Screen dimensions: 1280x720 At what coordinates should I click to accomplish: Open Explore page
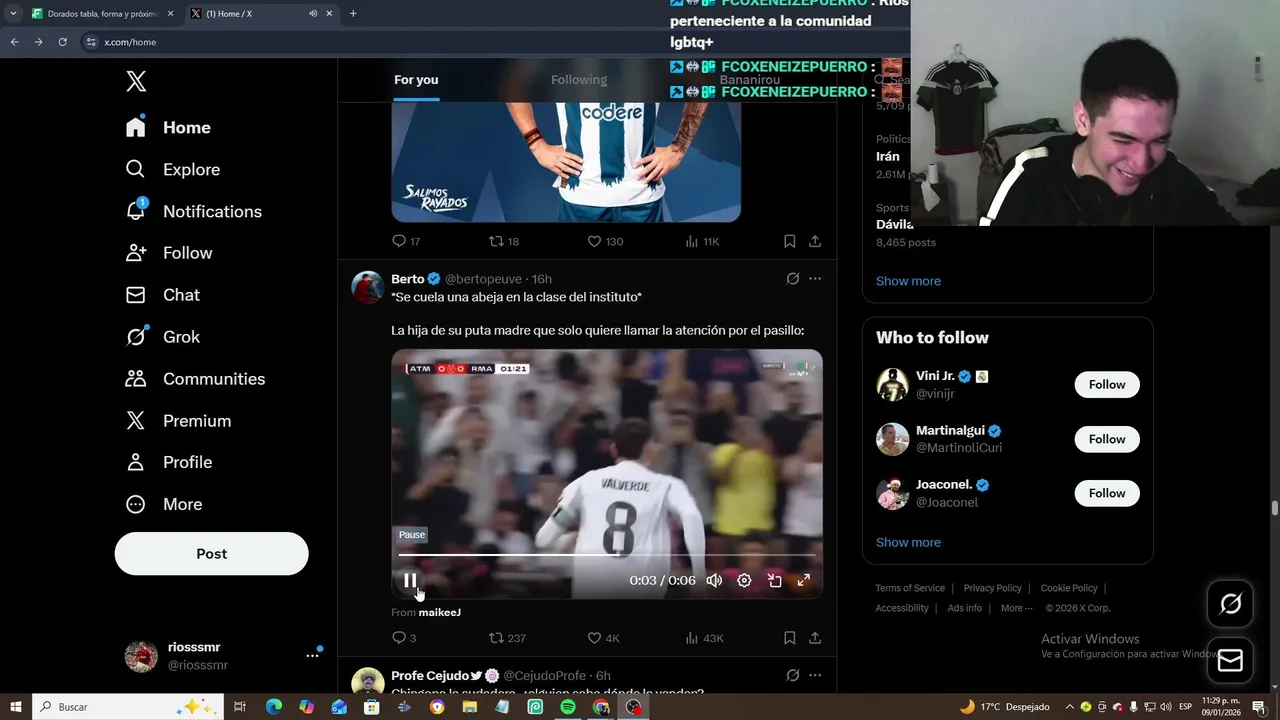172,169
